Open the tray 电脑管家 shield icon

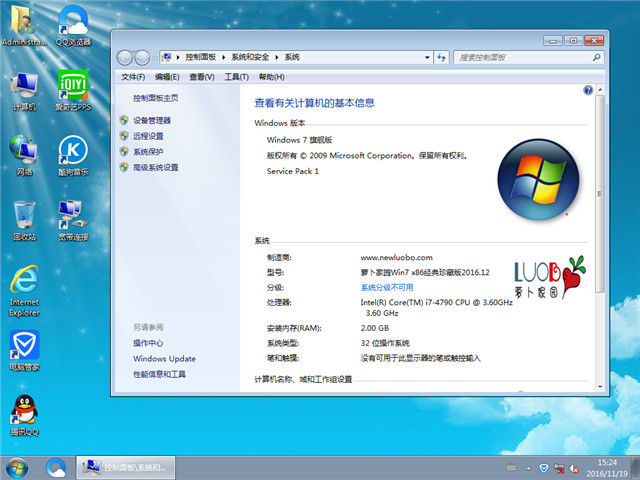click(x=543, y=468)
